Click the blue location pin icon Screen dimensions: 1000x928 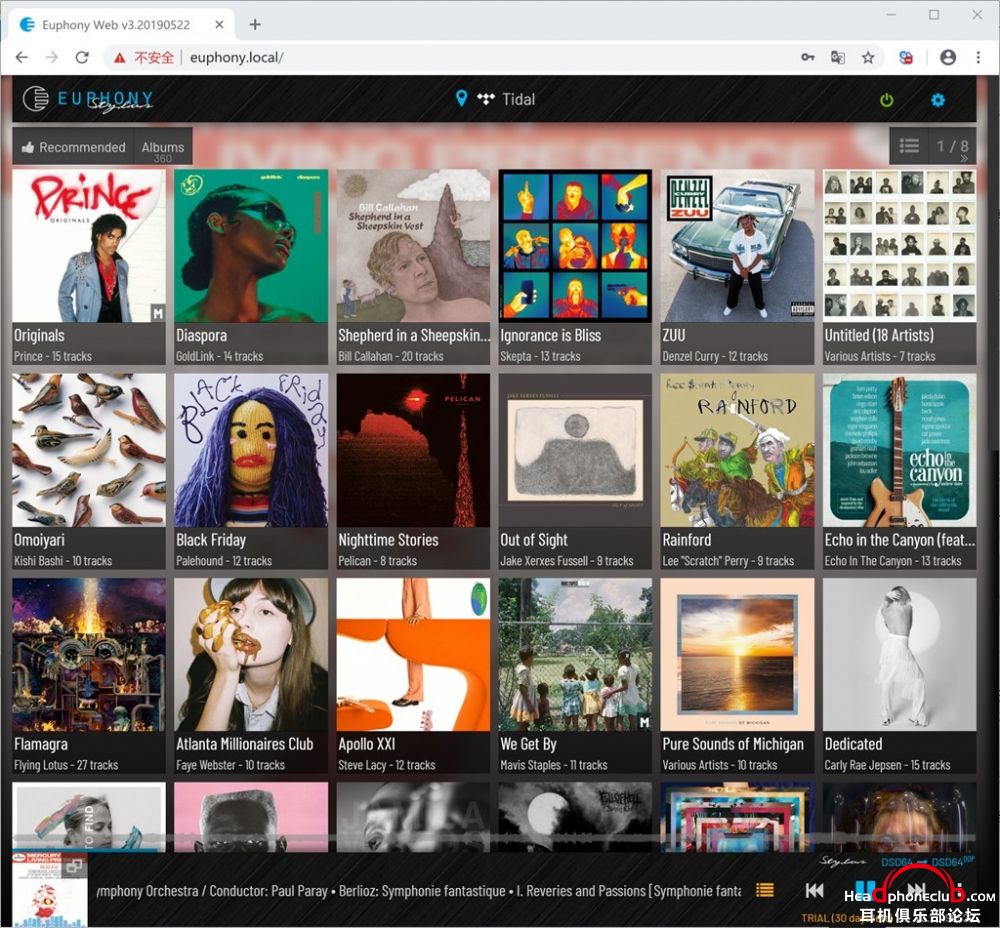462,98
